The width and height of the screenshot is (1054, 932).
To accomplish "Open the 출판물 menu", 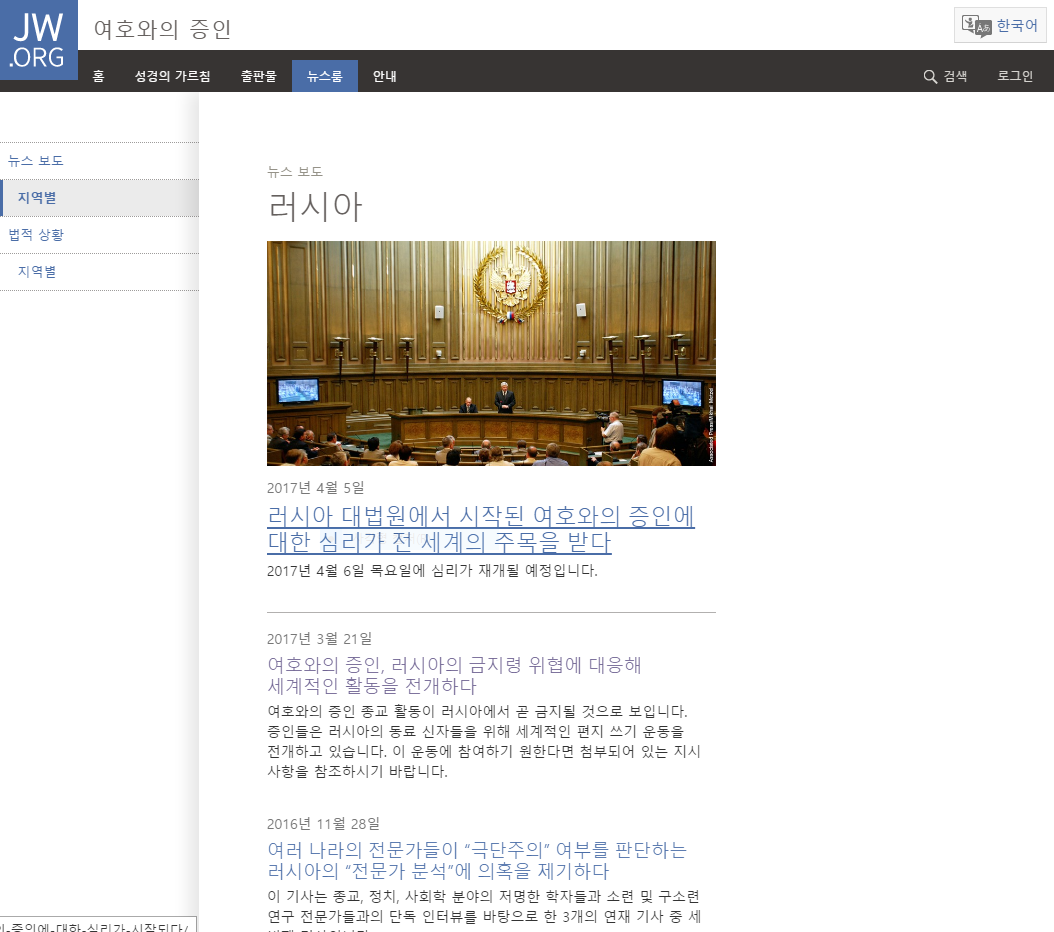I will pyautogui.click(x=259, y=76).
